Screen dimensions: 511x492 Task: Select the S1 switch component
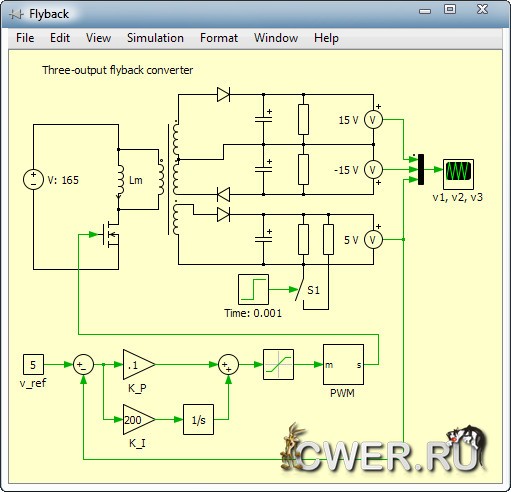(303, 288)
